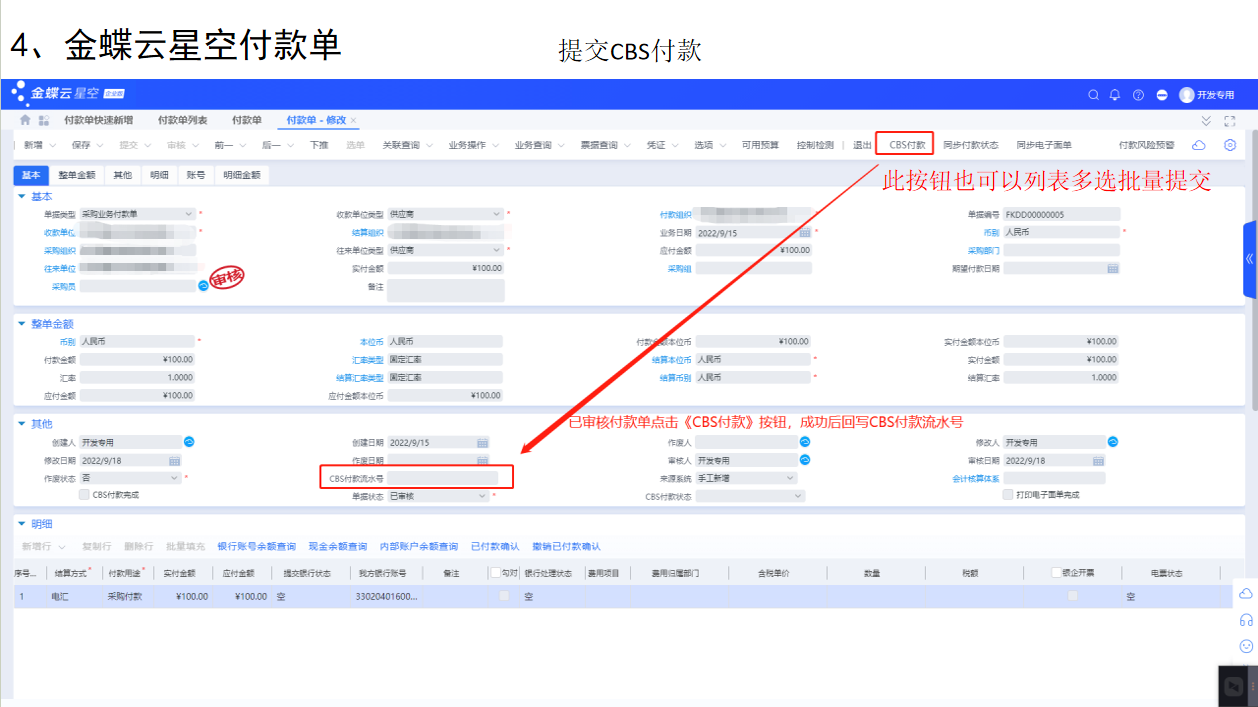The width and height of the screenshot is (1258, 707).
Task: Check the 锁企开票 box in row 1
Action: (1073, 596)
